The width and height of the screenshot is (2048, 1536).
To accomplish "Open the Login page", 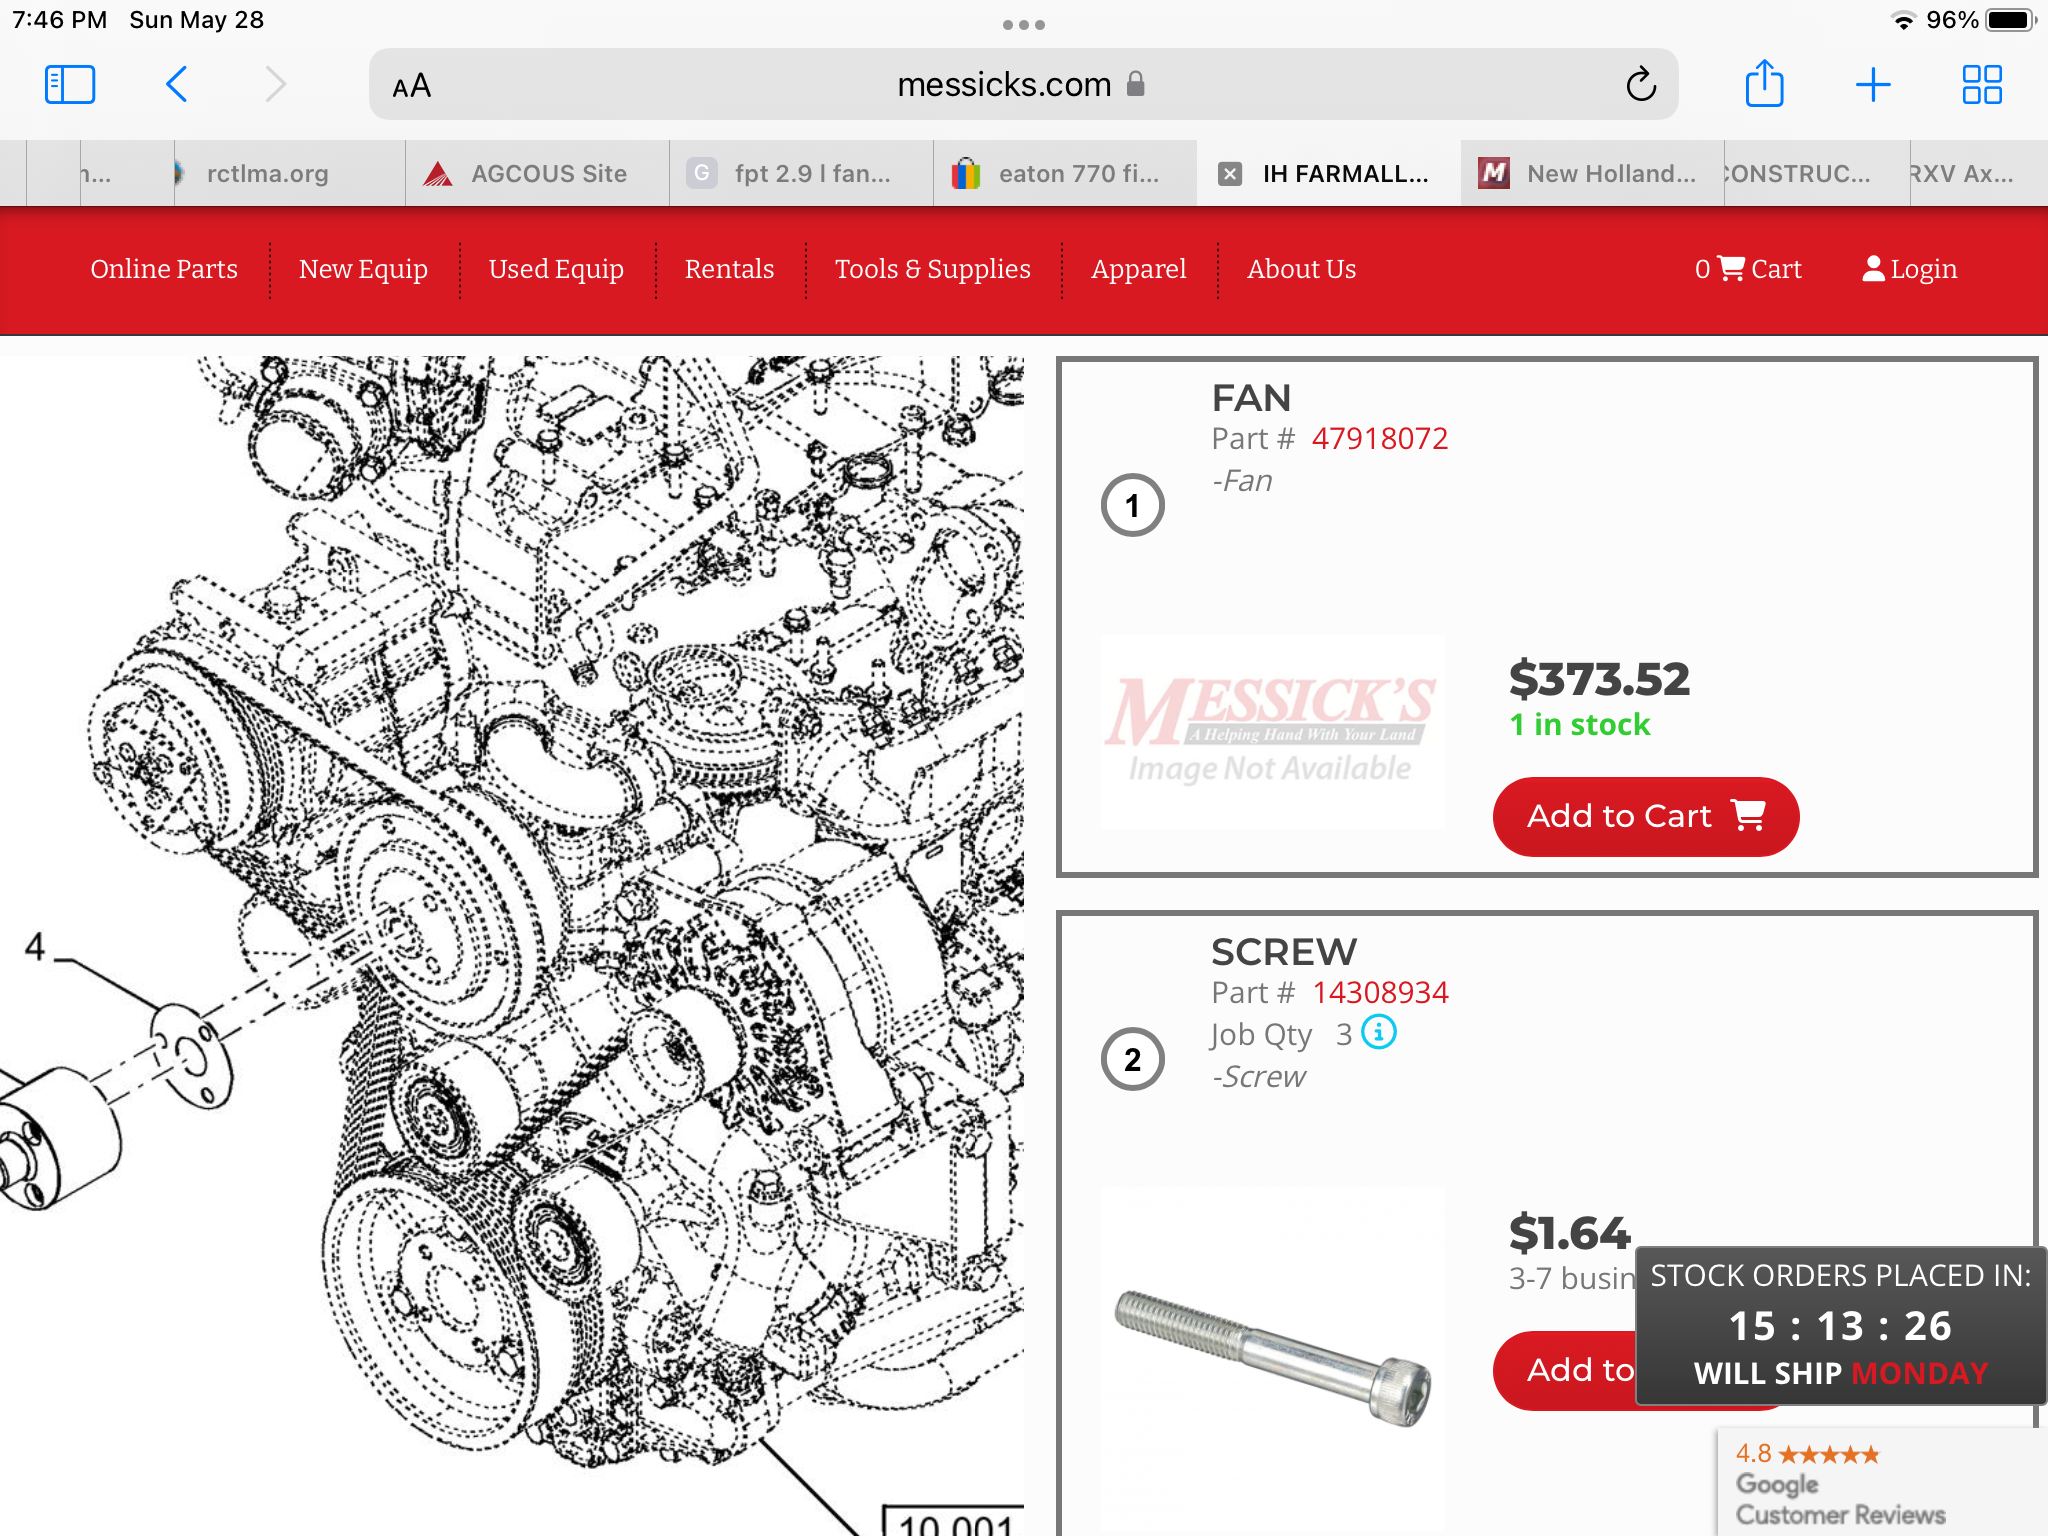I will tap(1909, 269).
